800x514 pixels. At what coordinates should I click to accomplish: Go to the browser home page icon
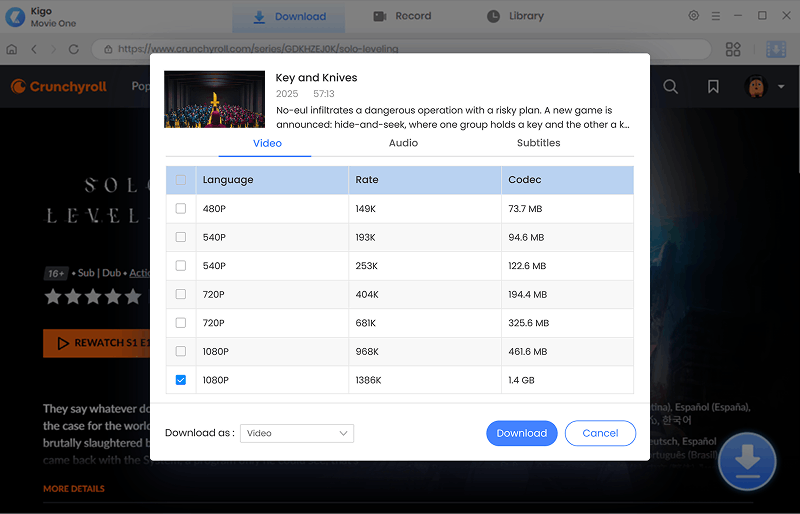tap(12, 49)
